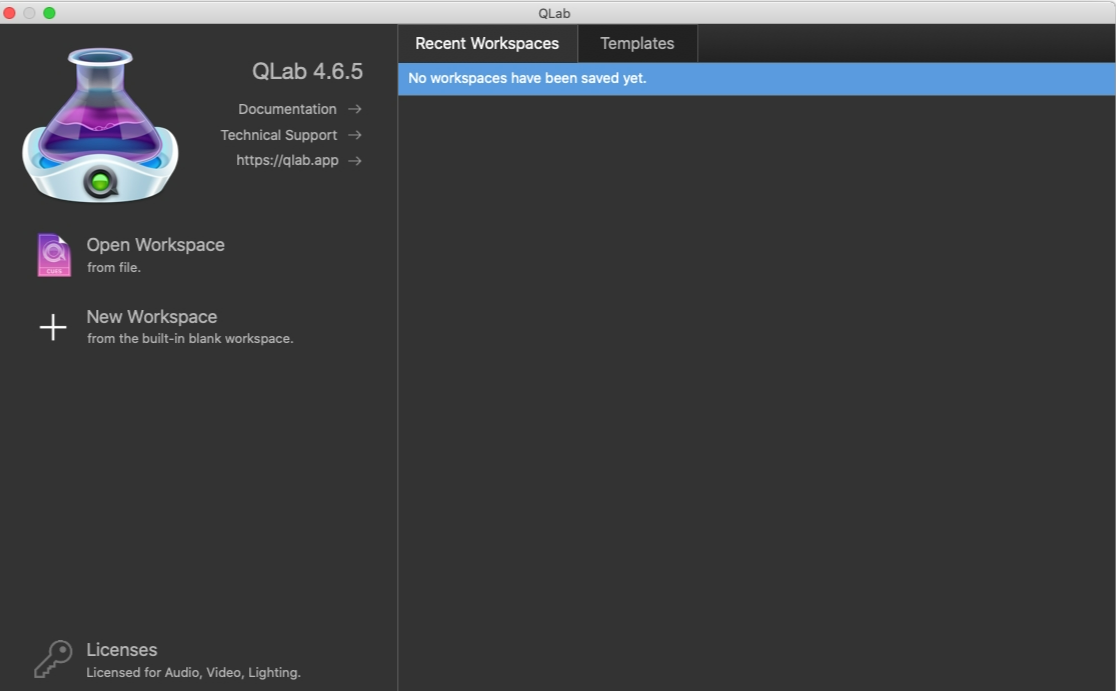Open the Documentation link
This screenshot has width=1116, height=691.
pyautogui.click(x=288, y=109)
